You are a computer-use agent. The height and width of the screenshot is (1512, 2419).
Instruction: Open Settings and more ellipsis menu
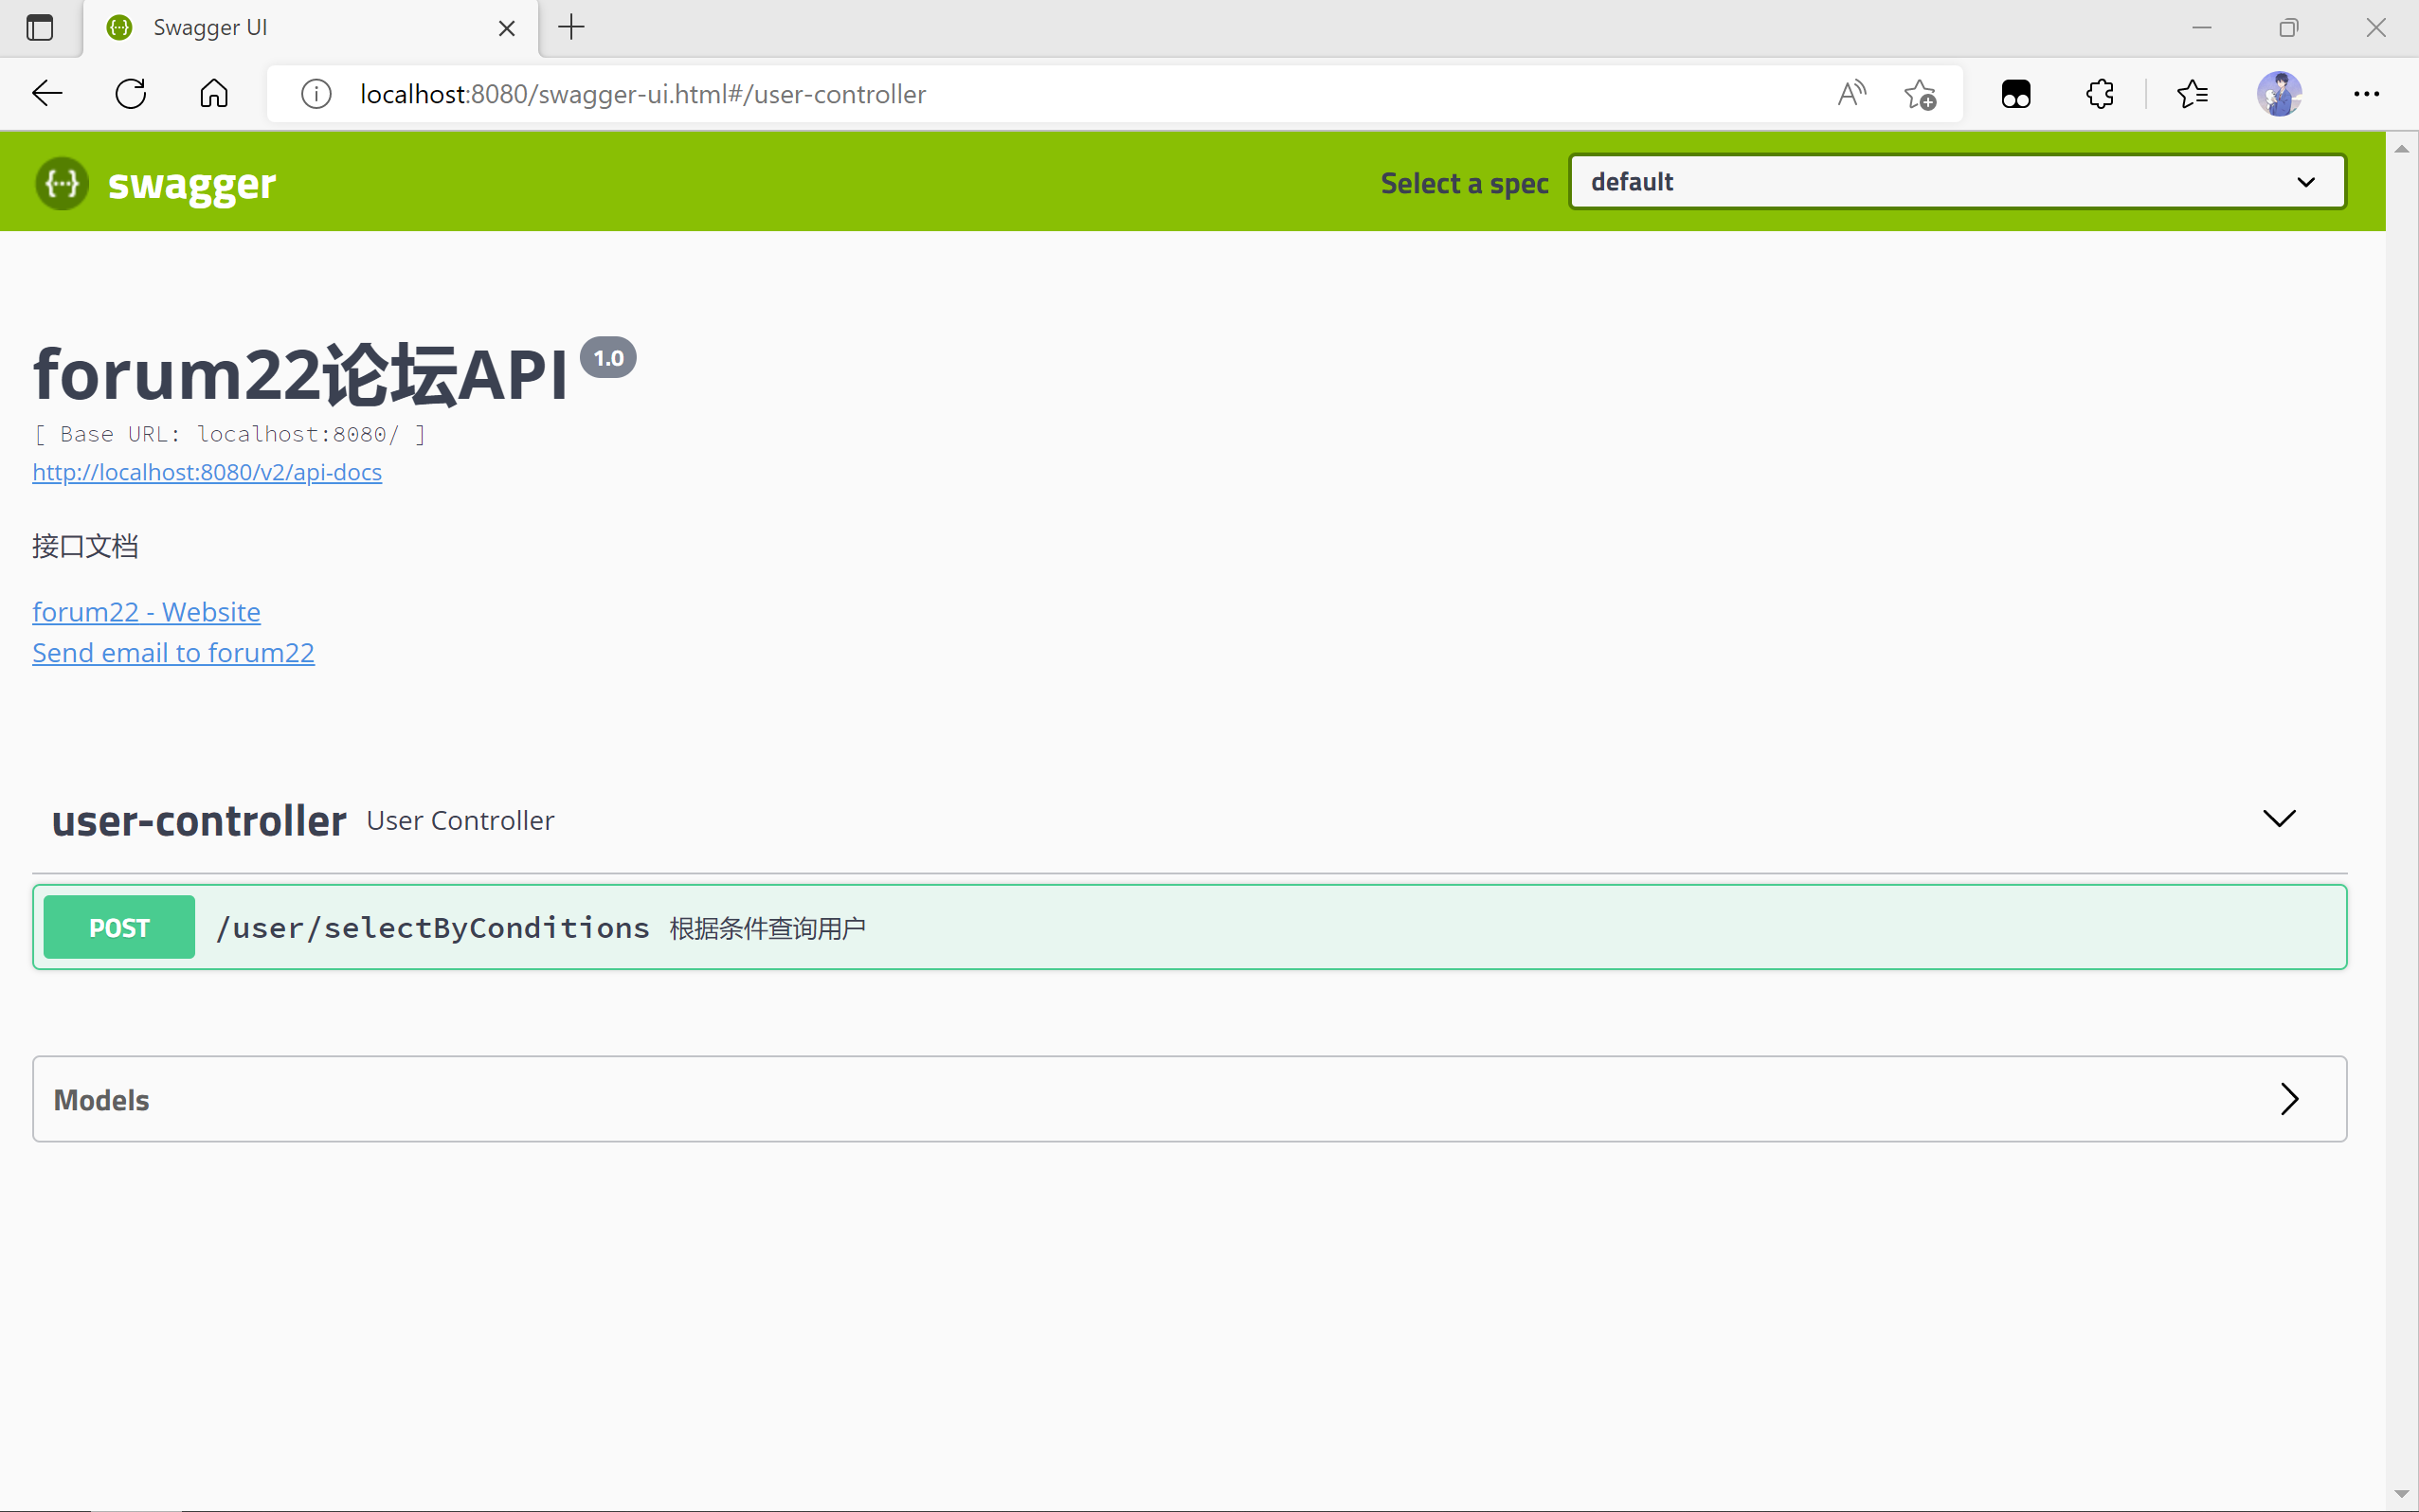pyautogui.click(x=2366, y=94)
